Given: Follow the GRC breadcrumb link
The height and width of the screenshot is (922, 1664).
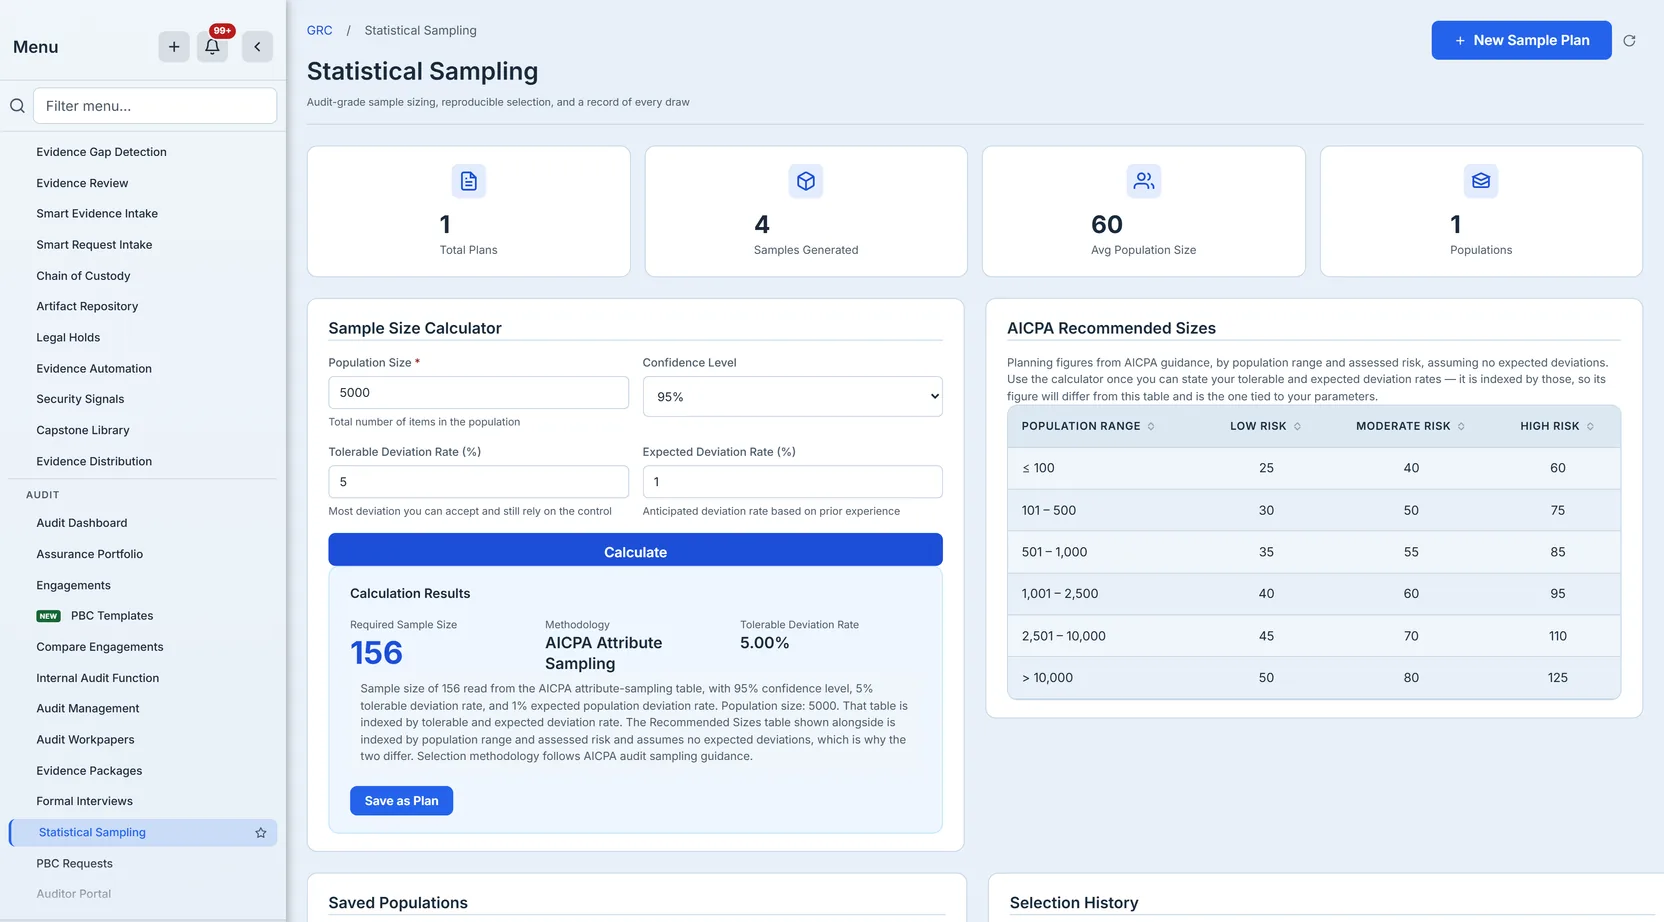Looking at the screenshot, I should click(x=319, y=31).
